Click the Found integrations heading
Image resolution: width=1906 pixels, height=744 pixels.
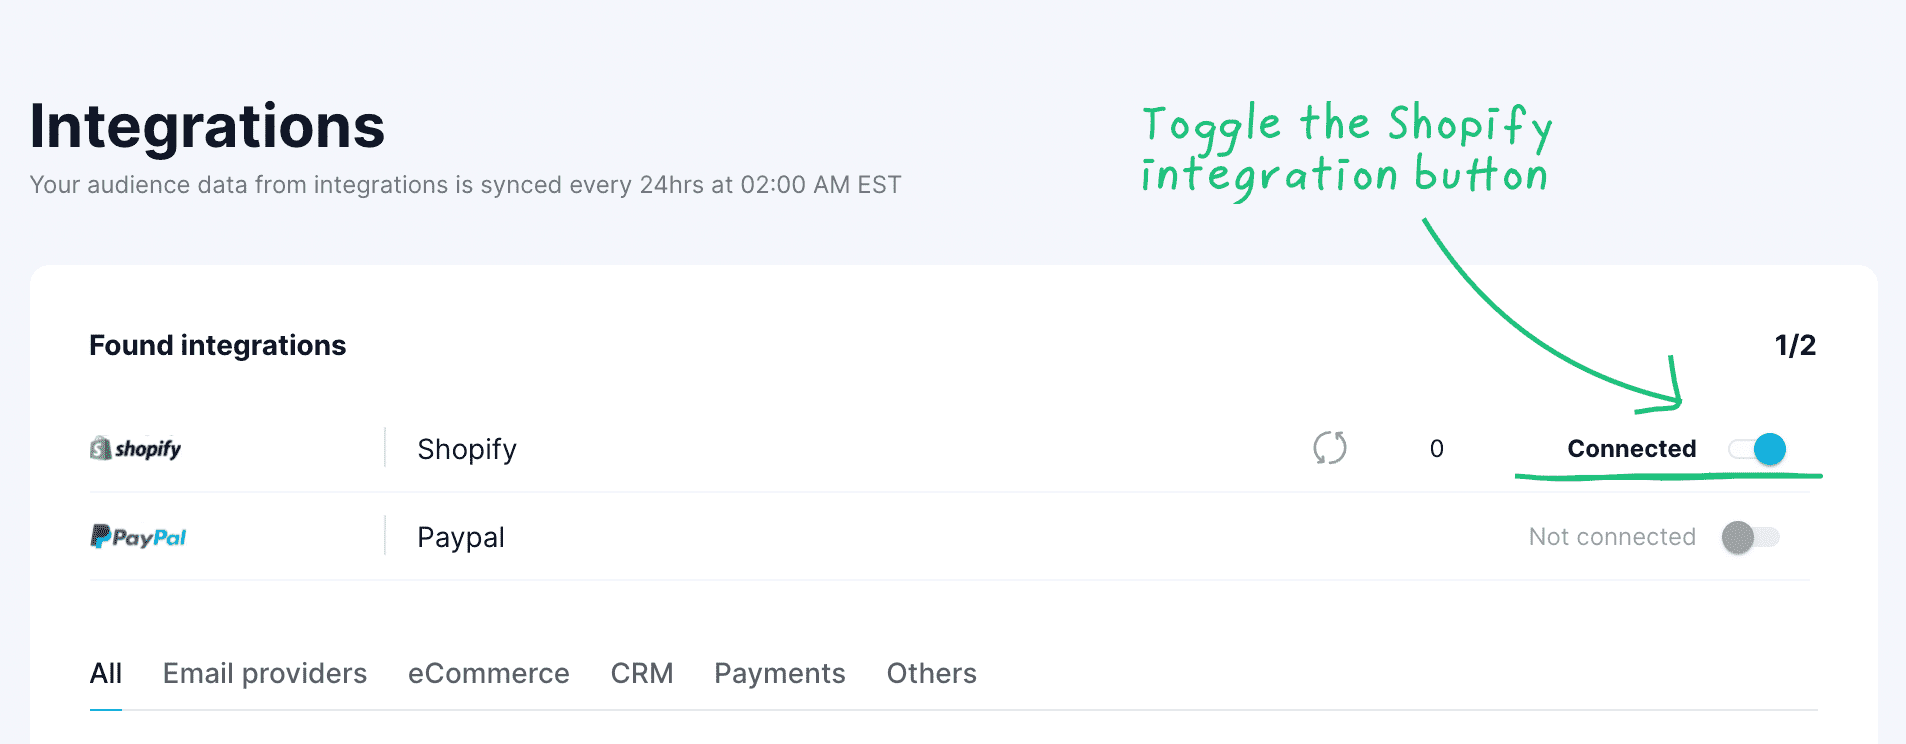coord(218,345)
